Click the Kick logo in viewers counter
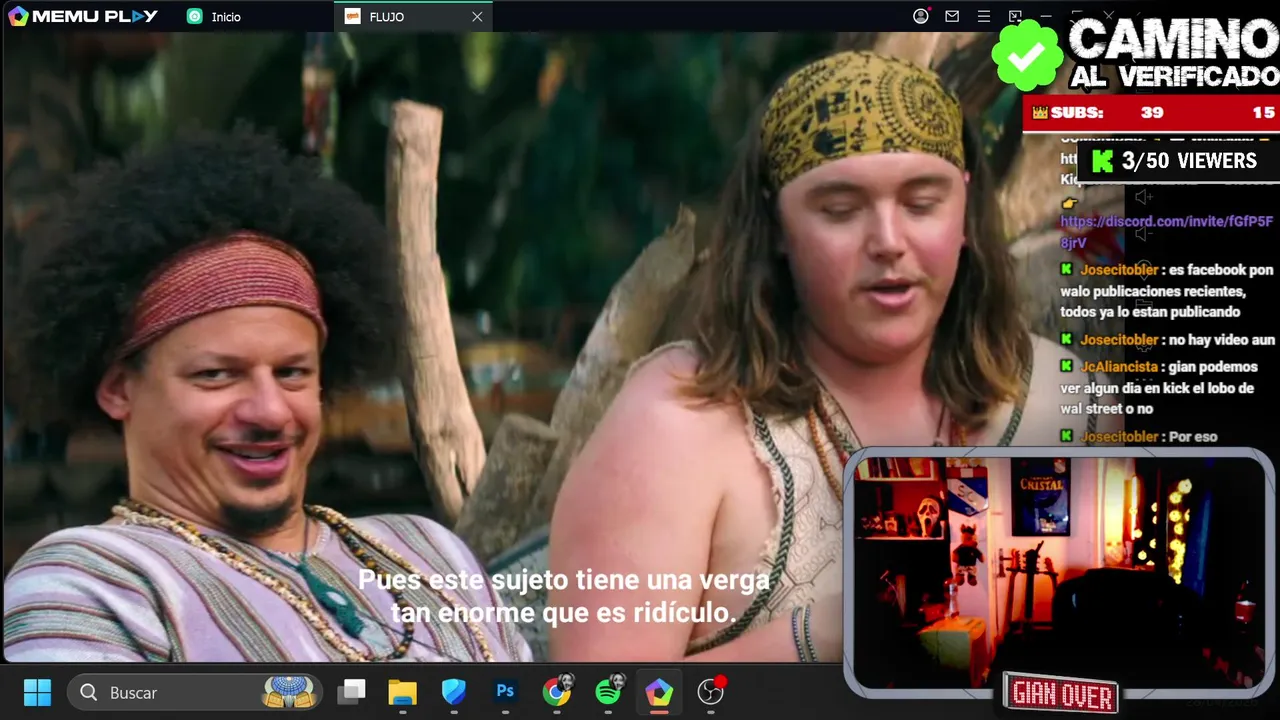Image resolution: width=1280 pixels, height=720 pixels. tap(1102, 162)
